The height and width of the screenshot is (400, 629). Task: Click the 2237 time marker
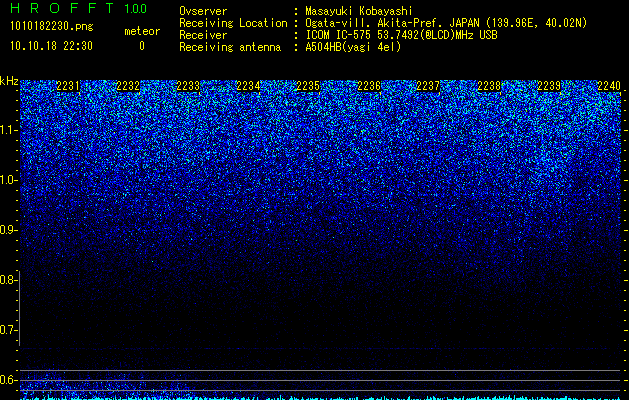pos(428,86)
